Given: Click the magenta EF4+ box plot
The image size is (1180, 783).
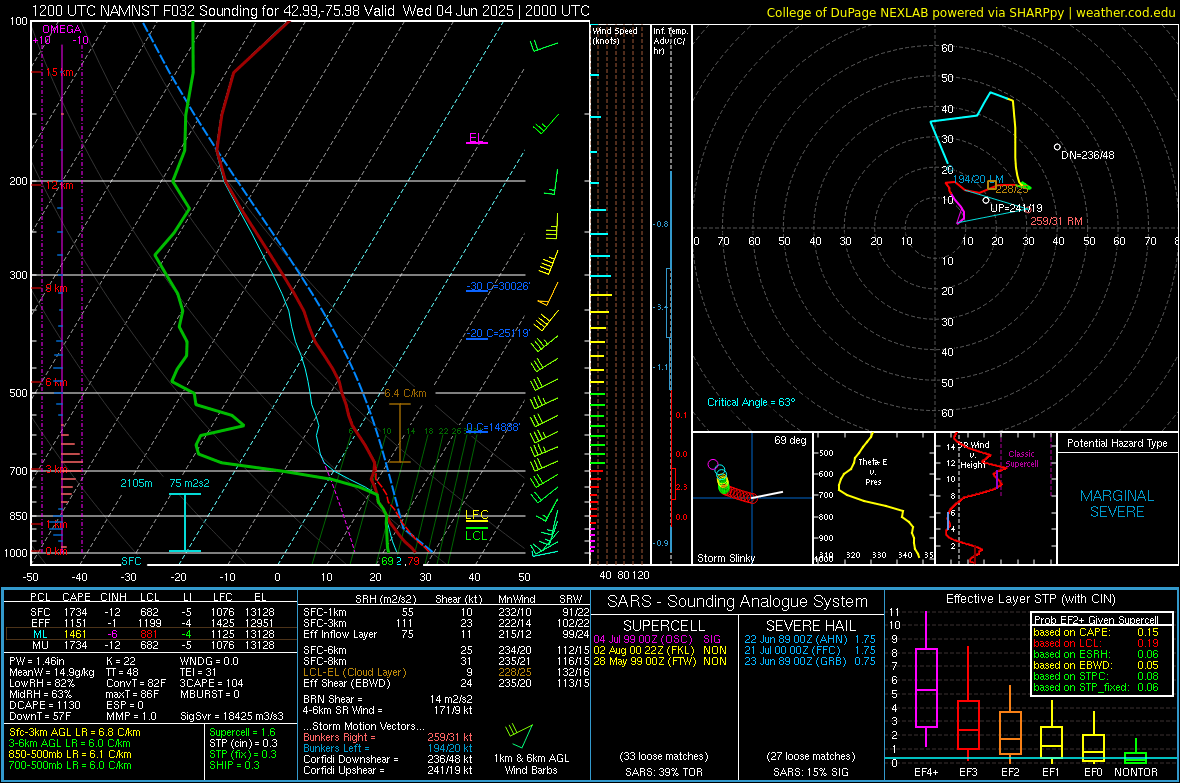Looking at the screenshot, I should click(x=926, y=679).
